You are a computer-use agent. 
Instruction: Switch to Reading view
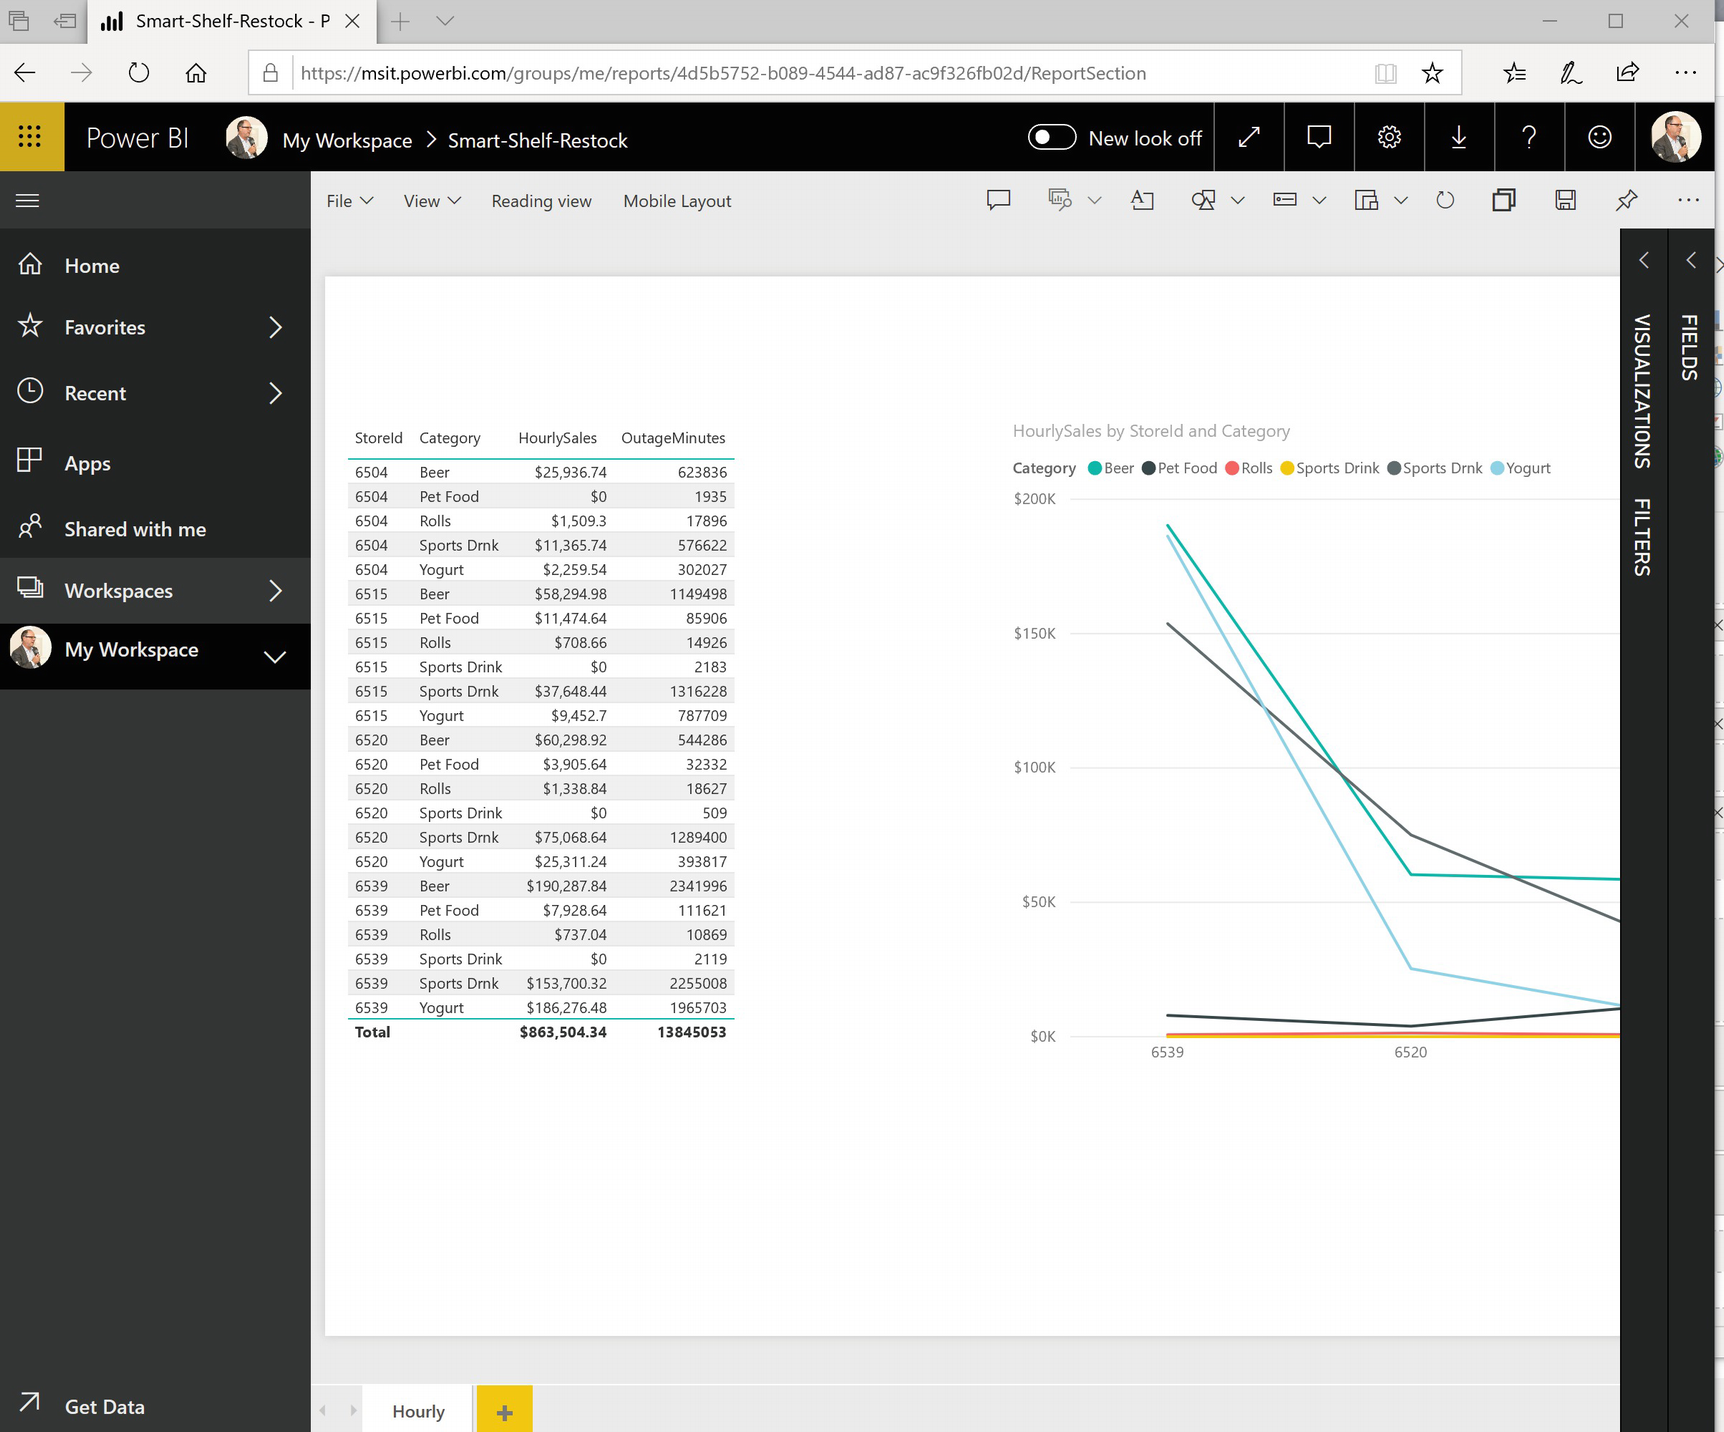tap(541, 201)
